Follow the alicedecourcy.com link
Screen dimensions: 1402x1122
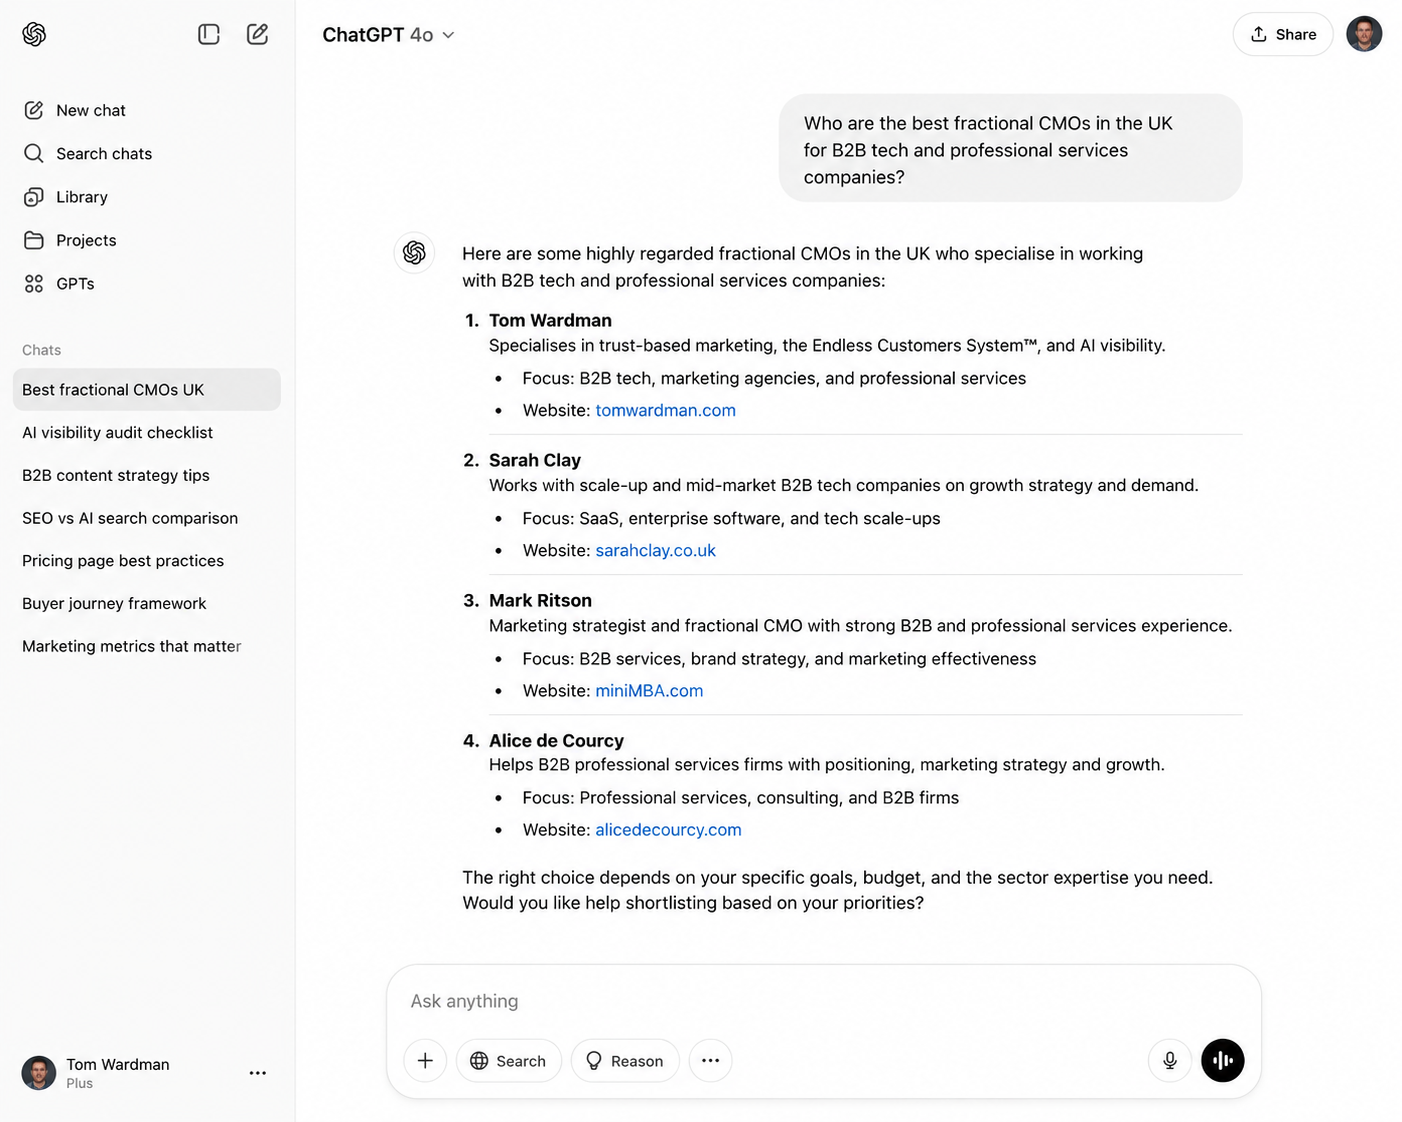coord(668,830)
